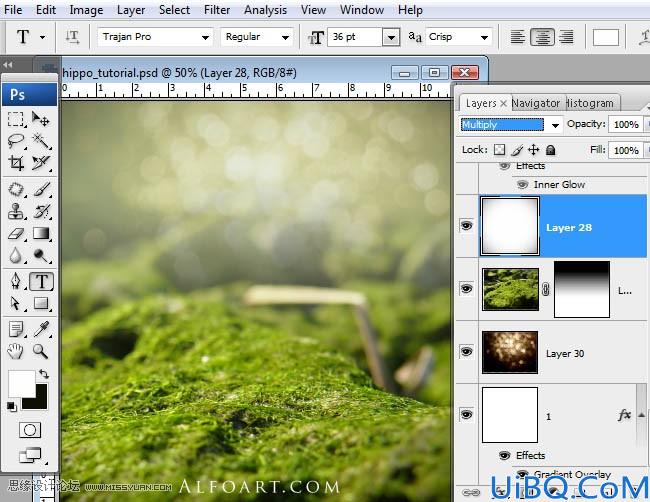Toggle layer 1 Effects visibility eye
This screenshot has height=502, width=650.
504,456
